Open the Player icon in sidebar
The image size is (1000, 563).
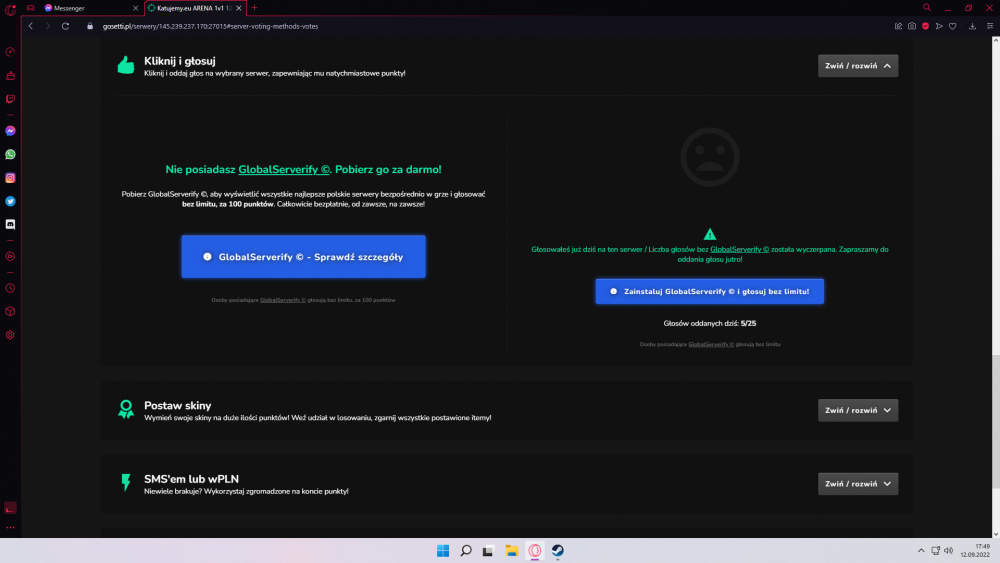pos(10,256)
